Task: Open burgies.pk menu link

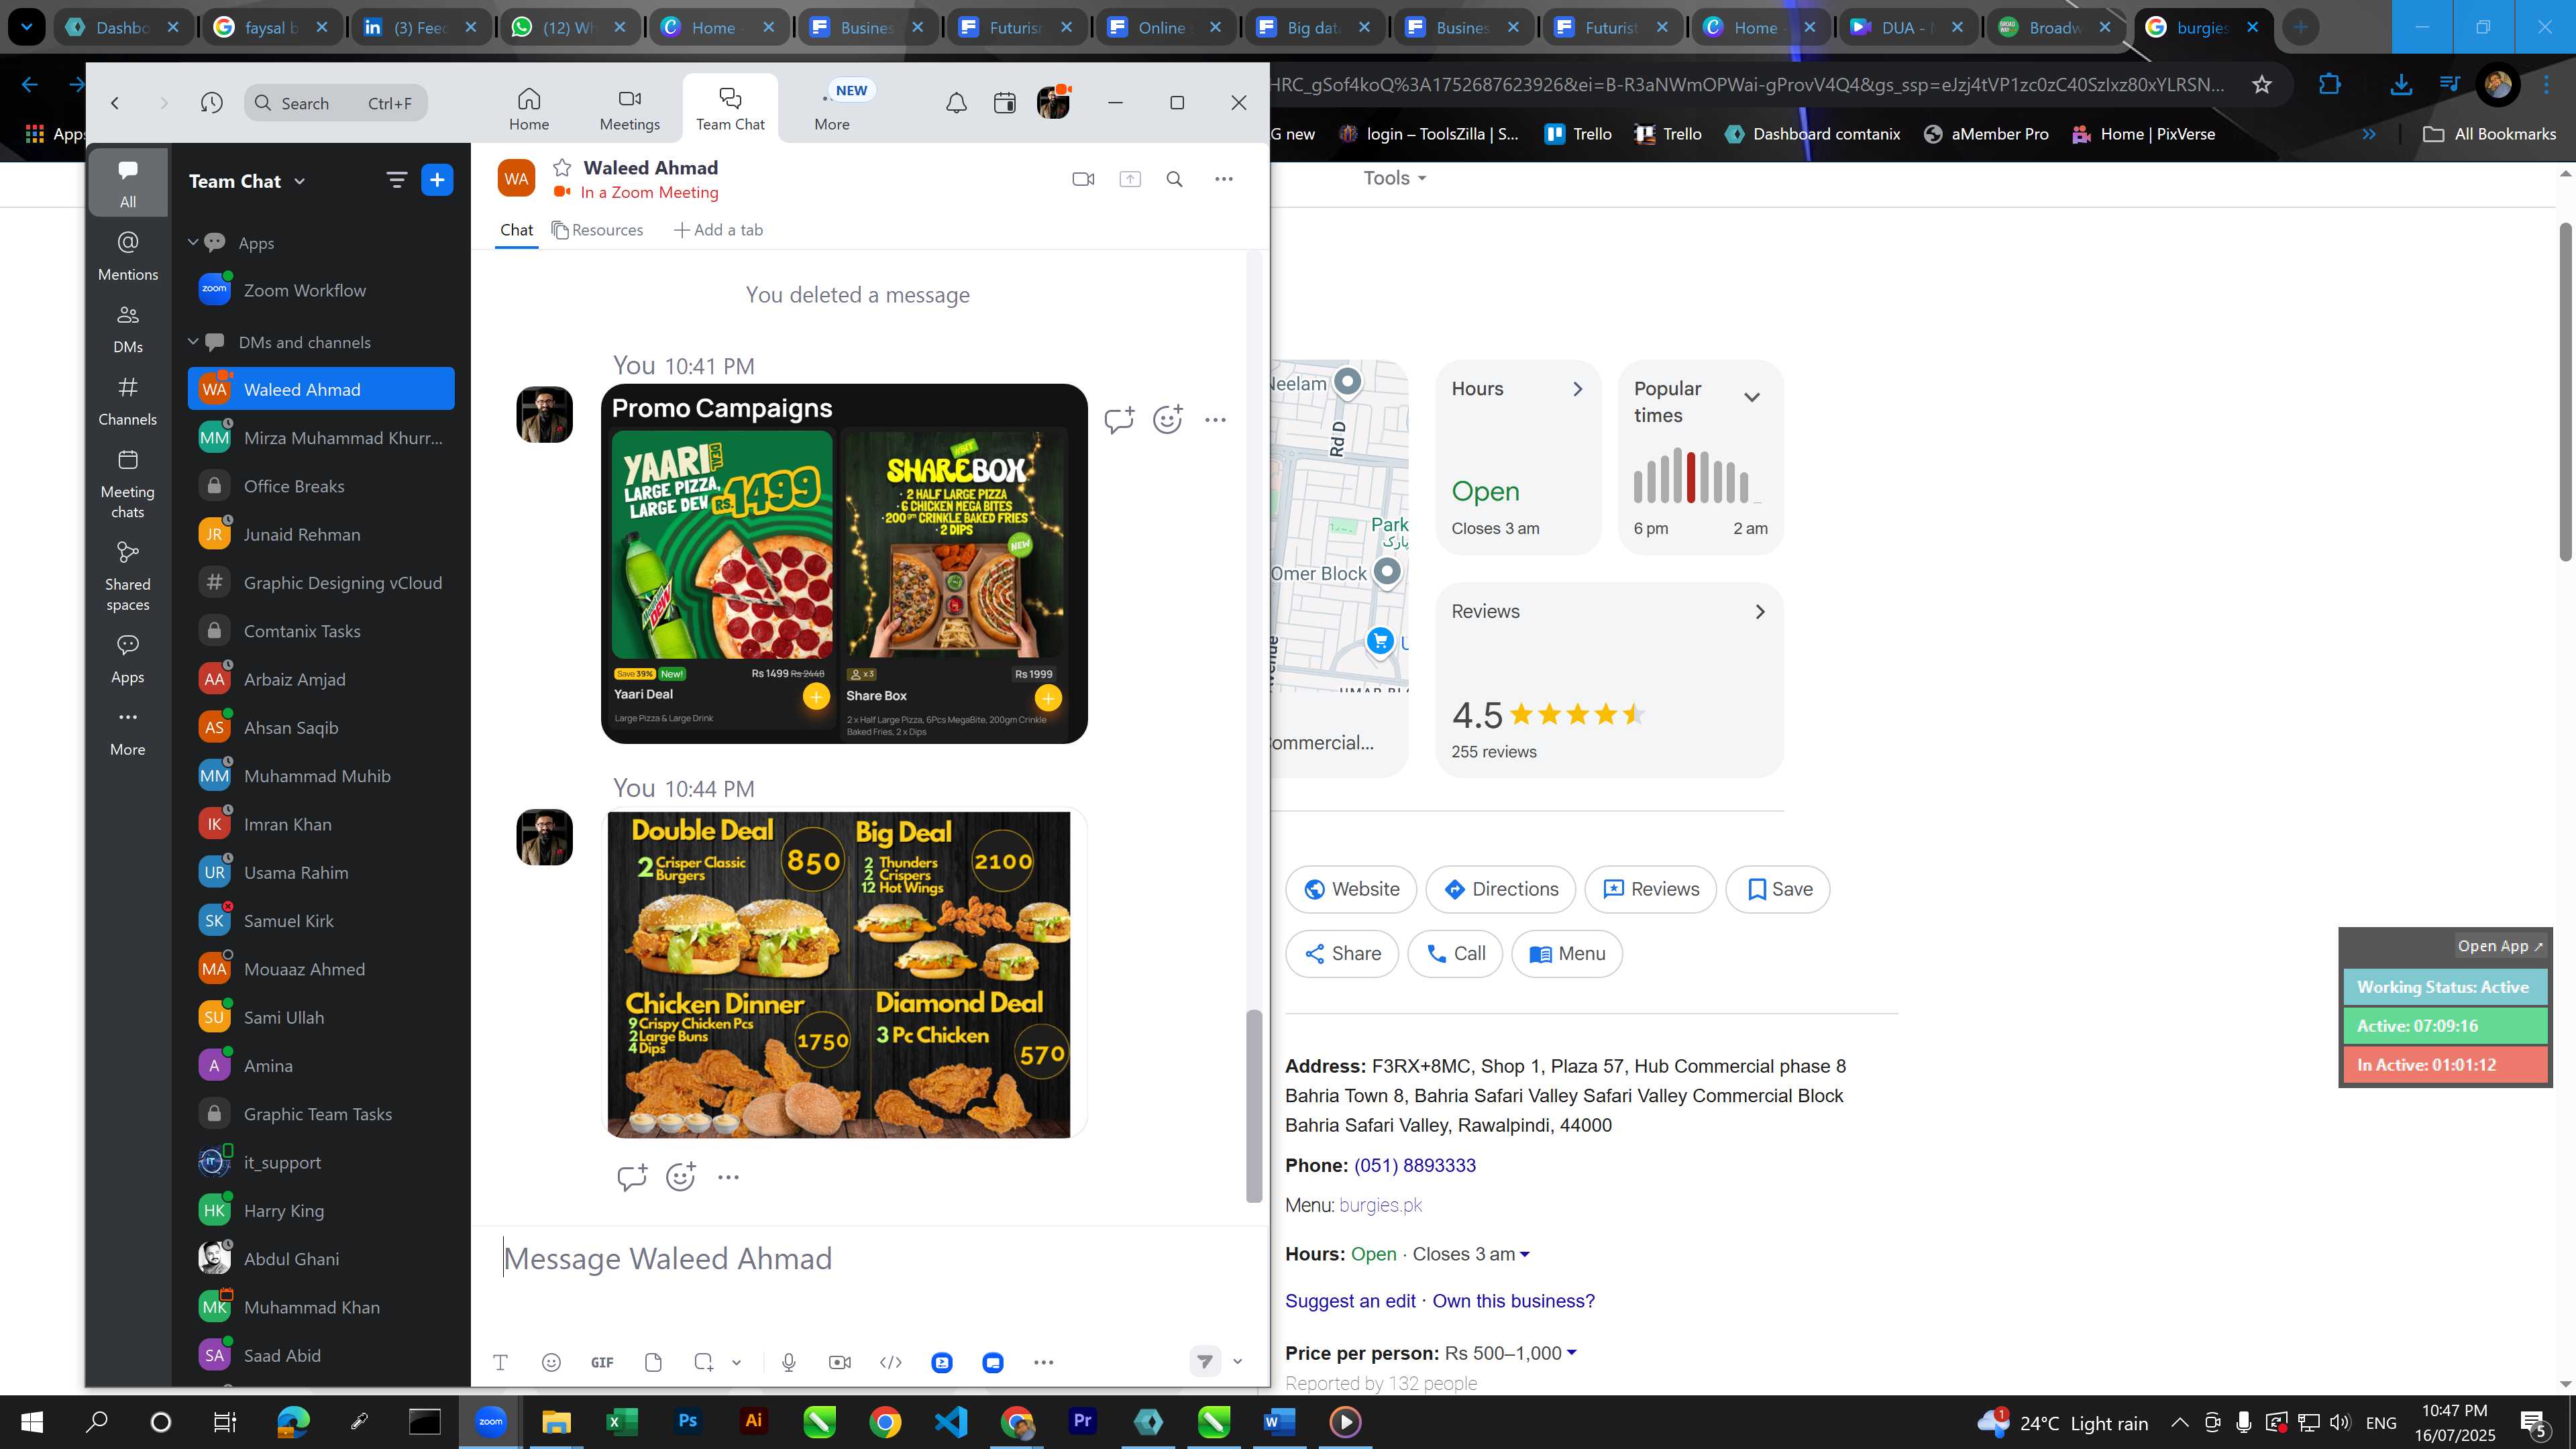Action: pyautogui.click(x=1380, y=1205)
